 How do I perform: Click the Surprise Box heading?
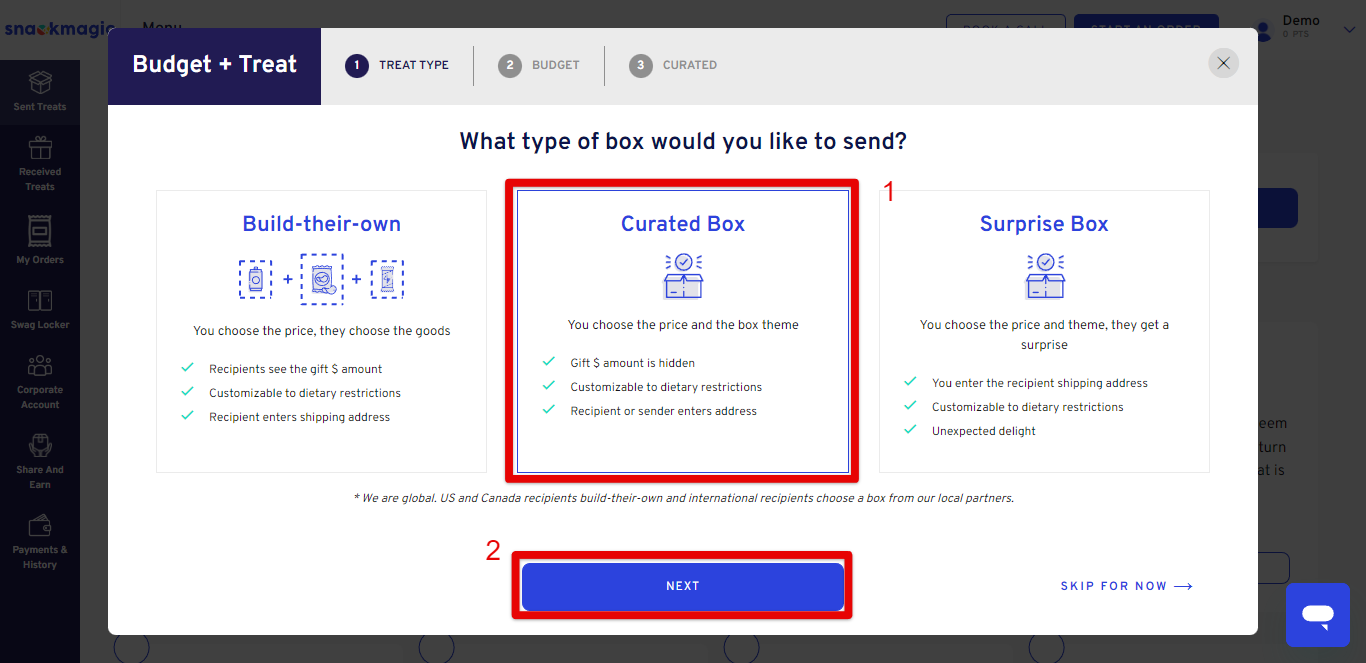pos(1044,224)
